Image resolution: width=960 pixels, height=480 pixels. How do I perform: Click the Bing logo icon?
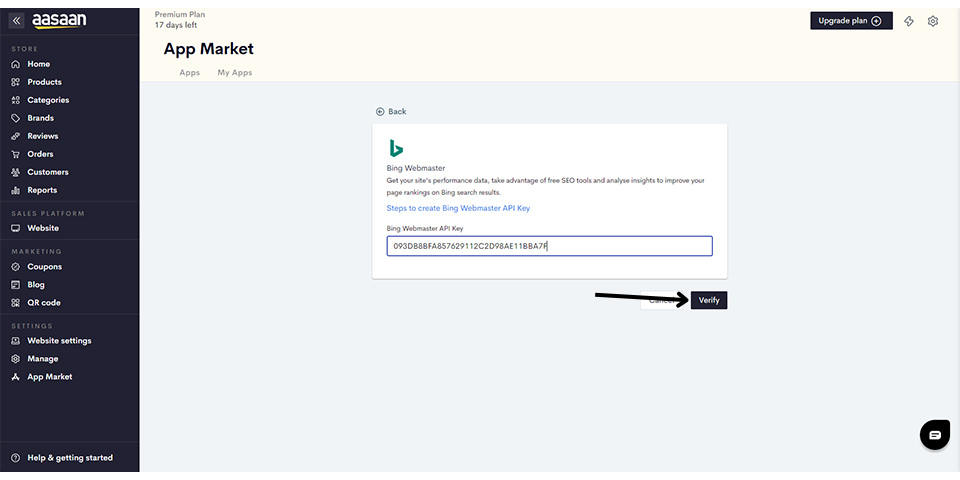[x=396, y=149]
